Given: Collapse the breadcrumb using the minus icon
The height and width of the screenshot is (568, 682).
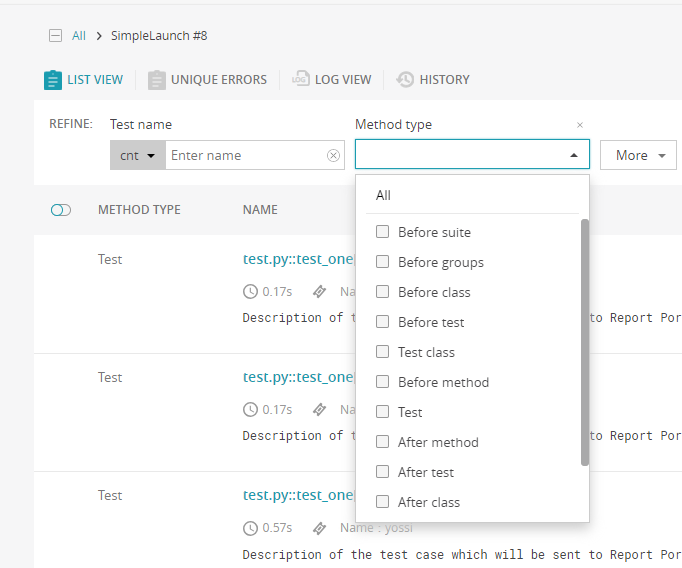Looking at the screenshot, I should (x=55, y=36).
